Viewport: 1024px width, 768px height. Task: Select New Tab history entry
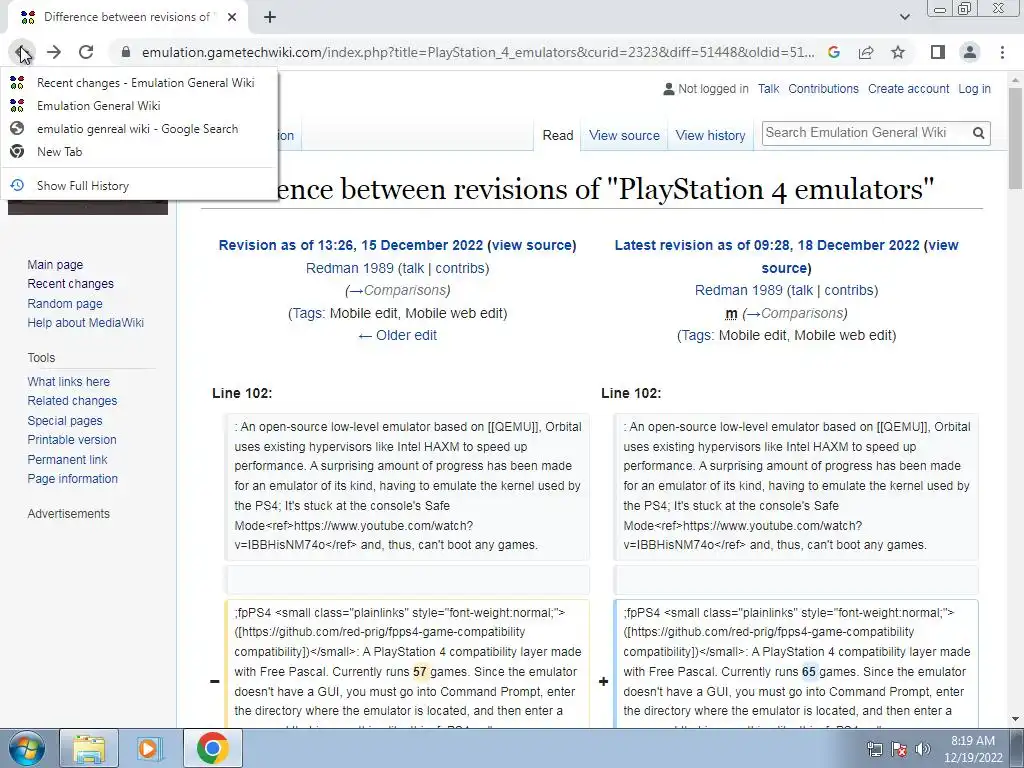coord(139,152)
